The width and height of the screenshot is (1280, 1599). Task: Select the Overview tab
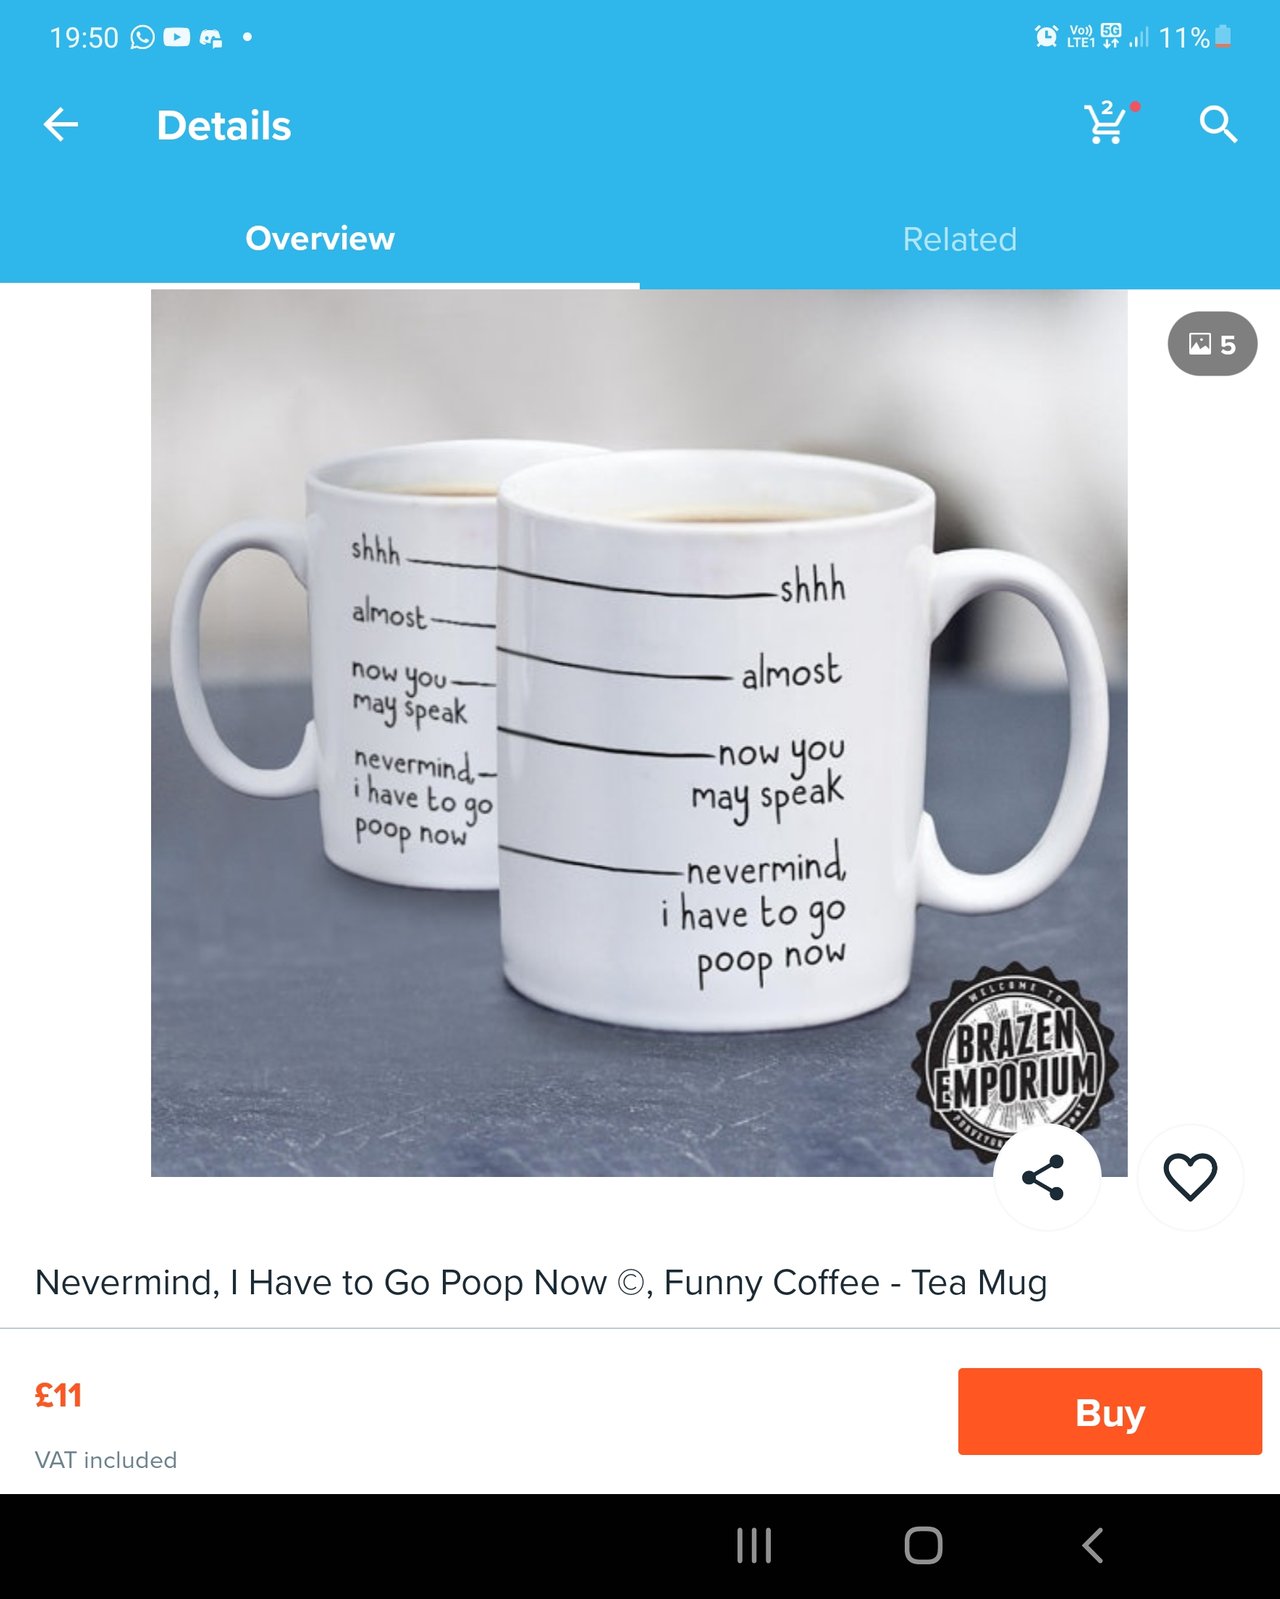click(x=320, y=239)
